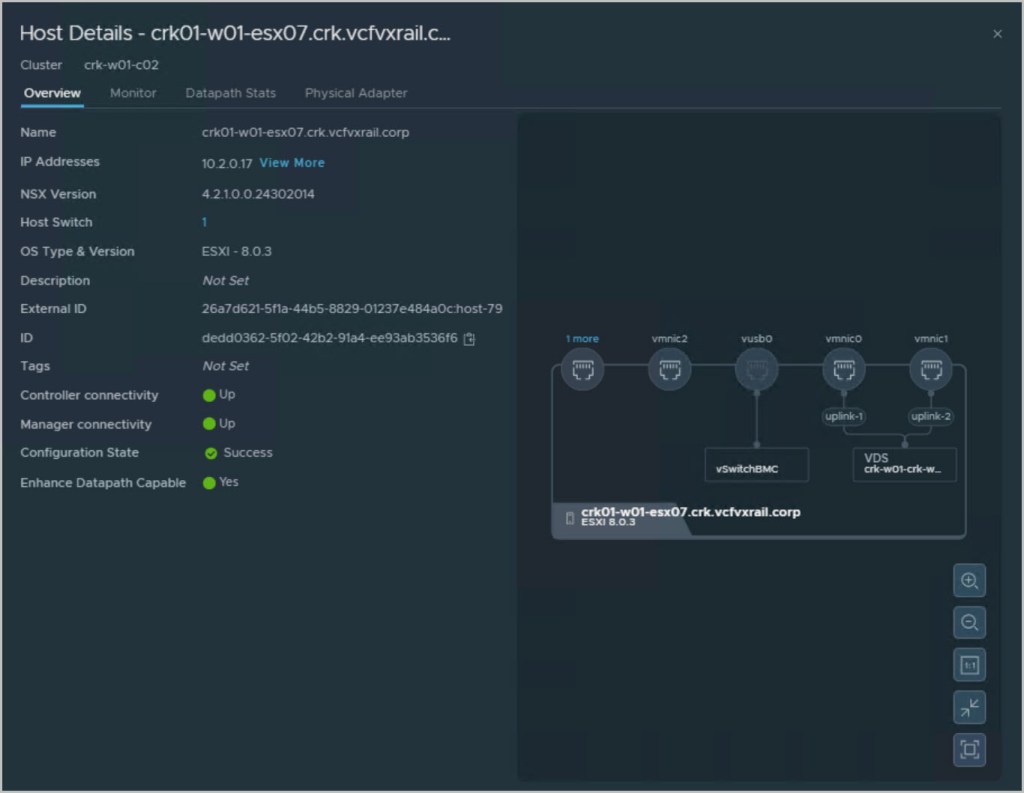Select the vmnic1 adapter icon
This screenshot has height=793, width=1024.
coord(931,370)
